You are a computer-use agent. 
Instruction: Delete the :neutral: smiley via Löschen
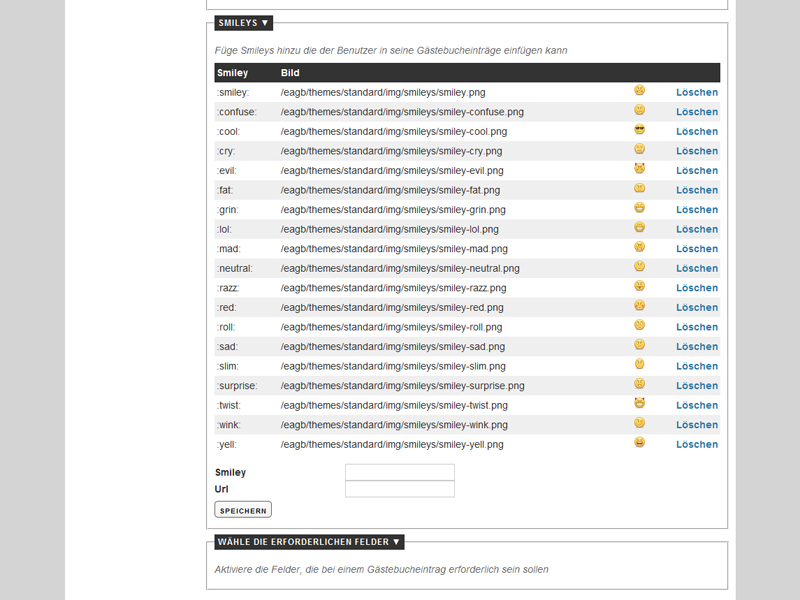[697, 268]
